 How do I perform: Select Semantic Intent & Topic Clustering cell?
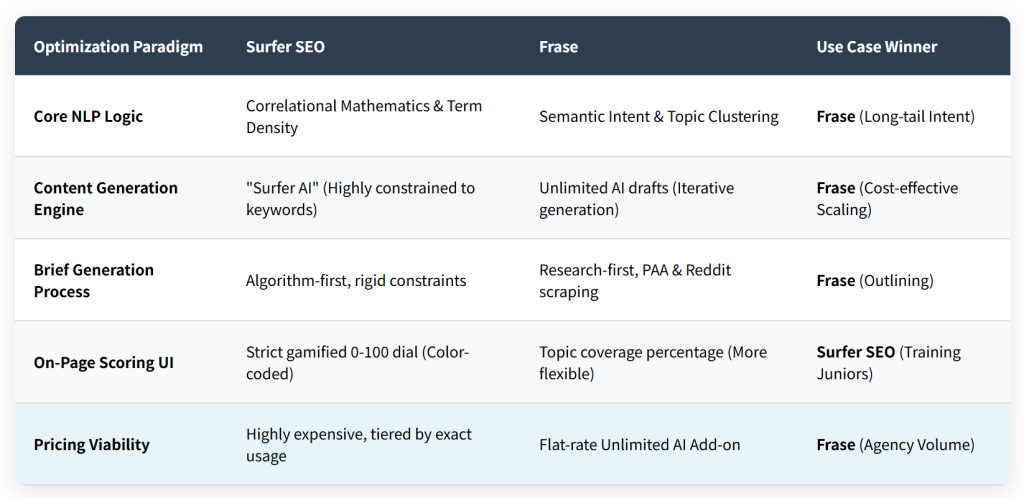point(659,117)
